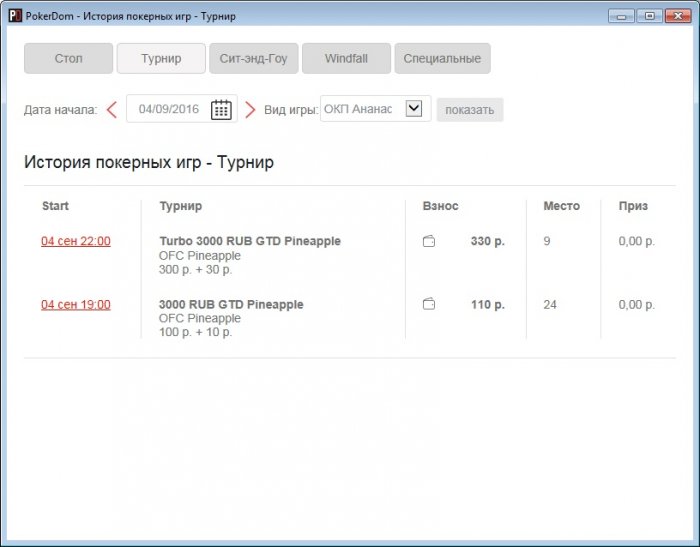Open the Сит-энд-Гоу tab
The width and height of the screenshot is (700, 547).
(253, 59)
